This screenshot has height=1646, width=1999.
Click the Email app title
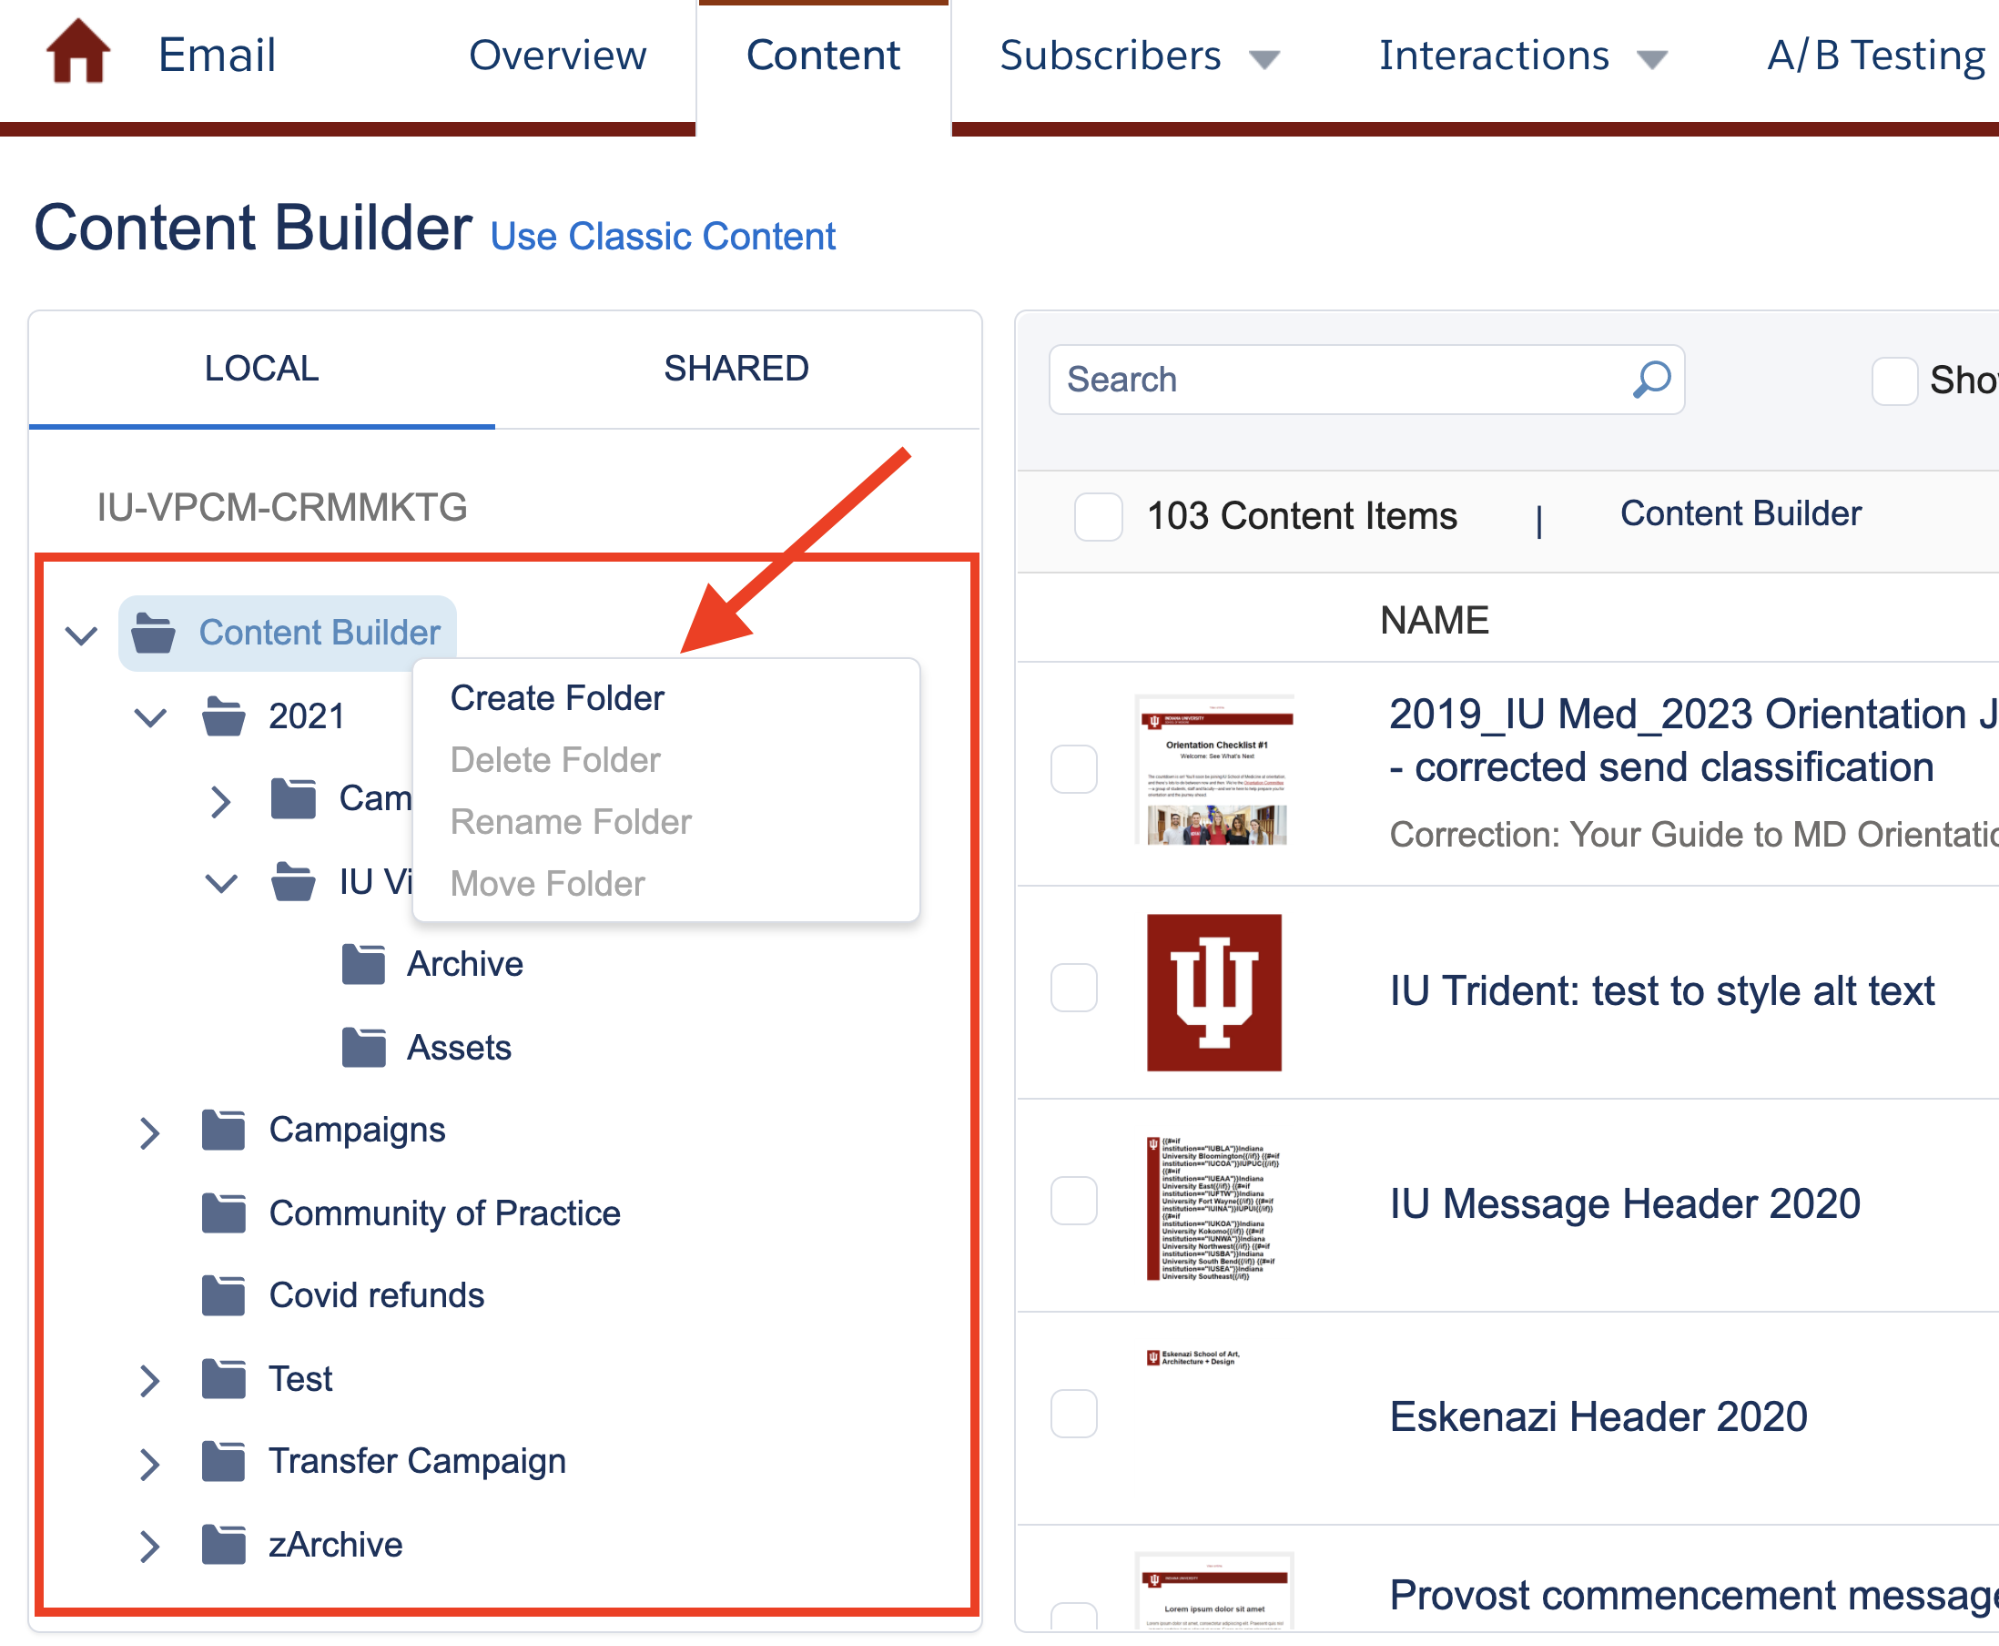pos(217,55)
